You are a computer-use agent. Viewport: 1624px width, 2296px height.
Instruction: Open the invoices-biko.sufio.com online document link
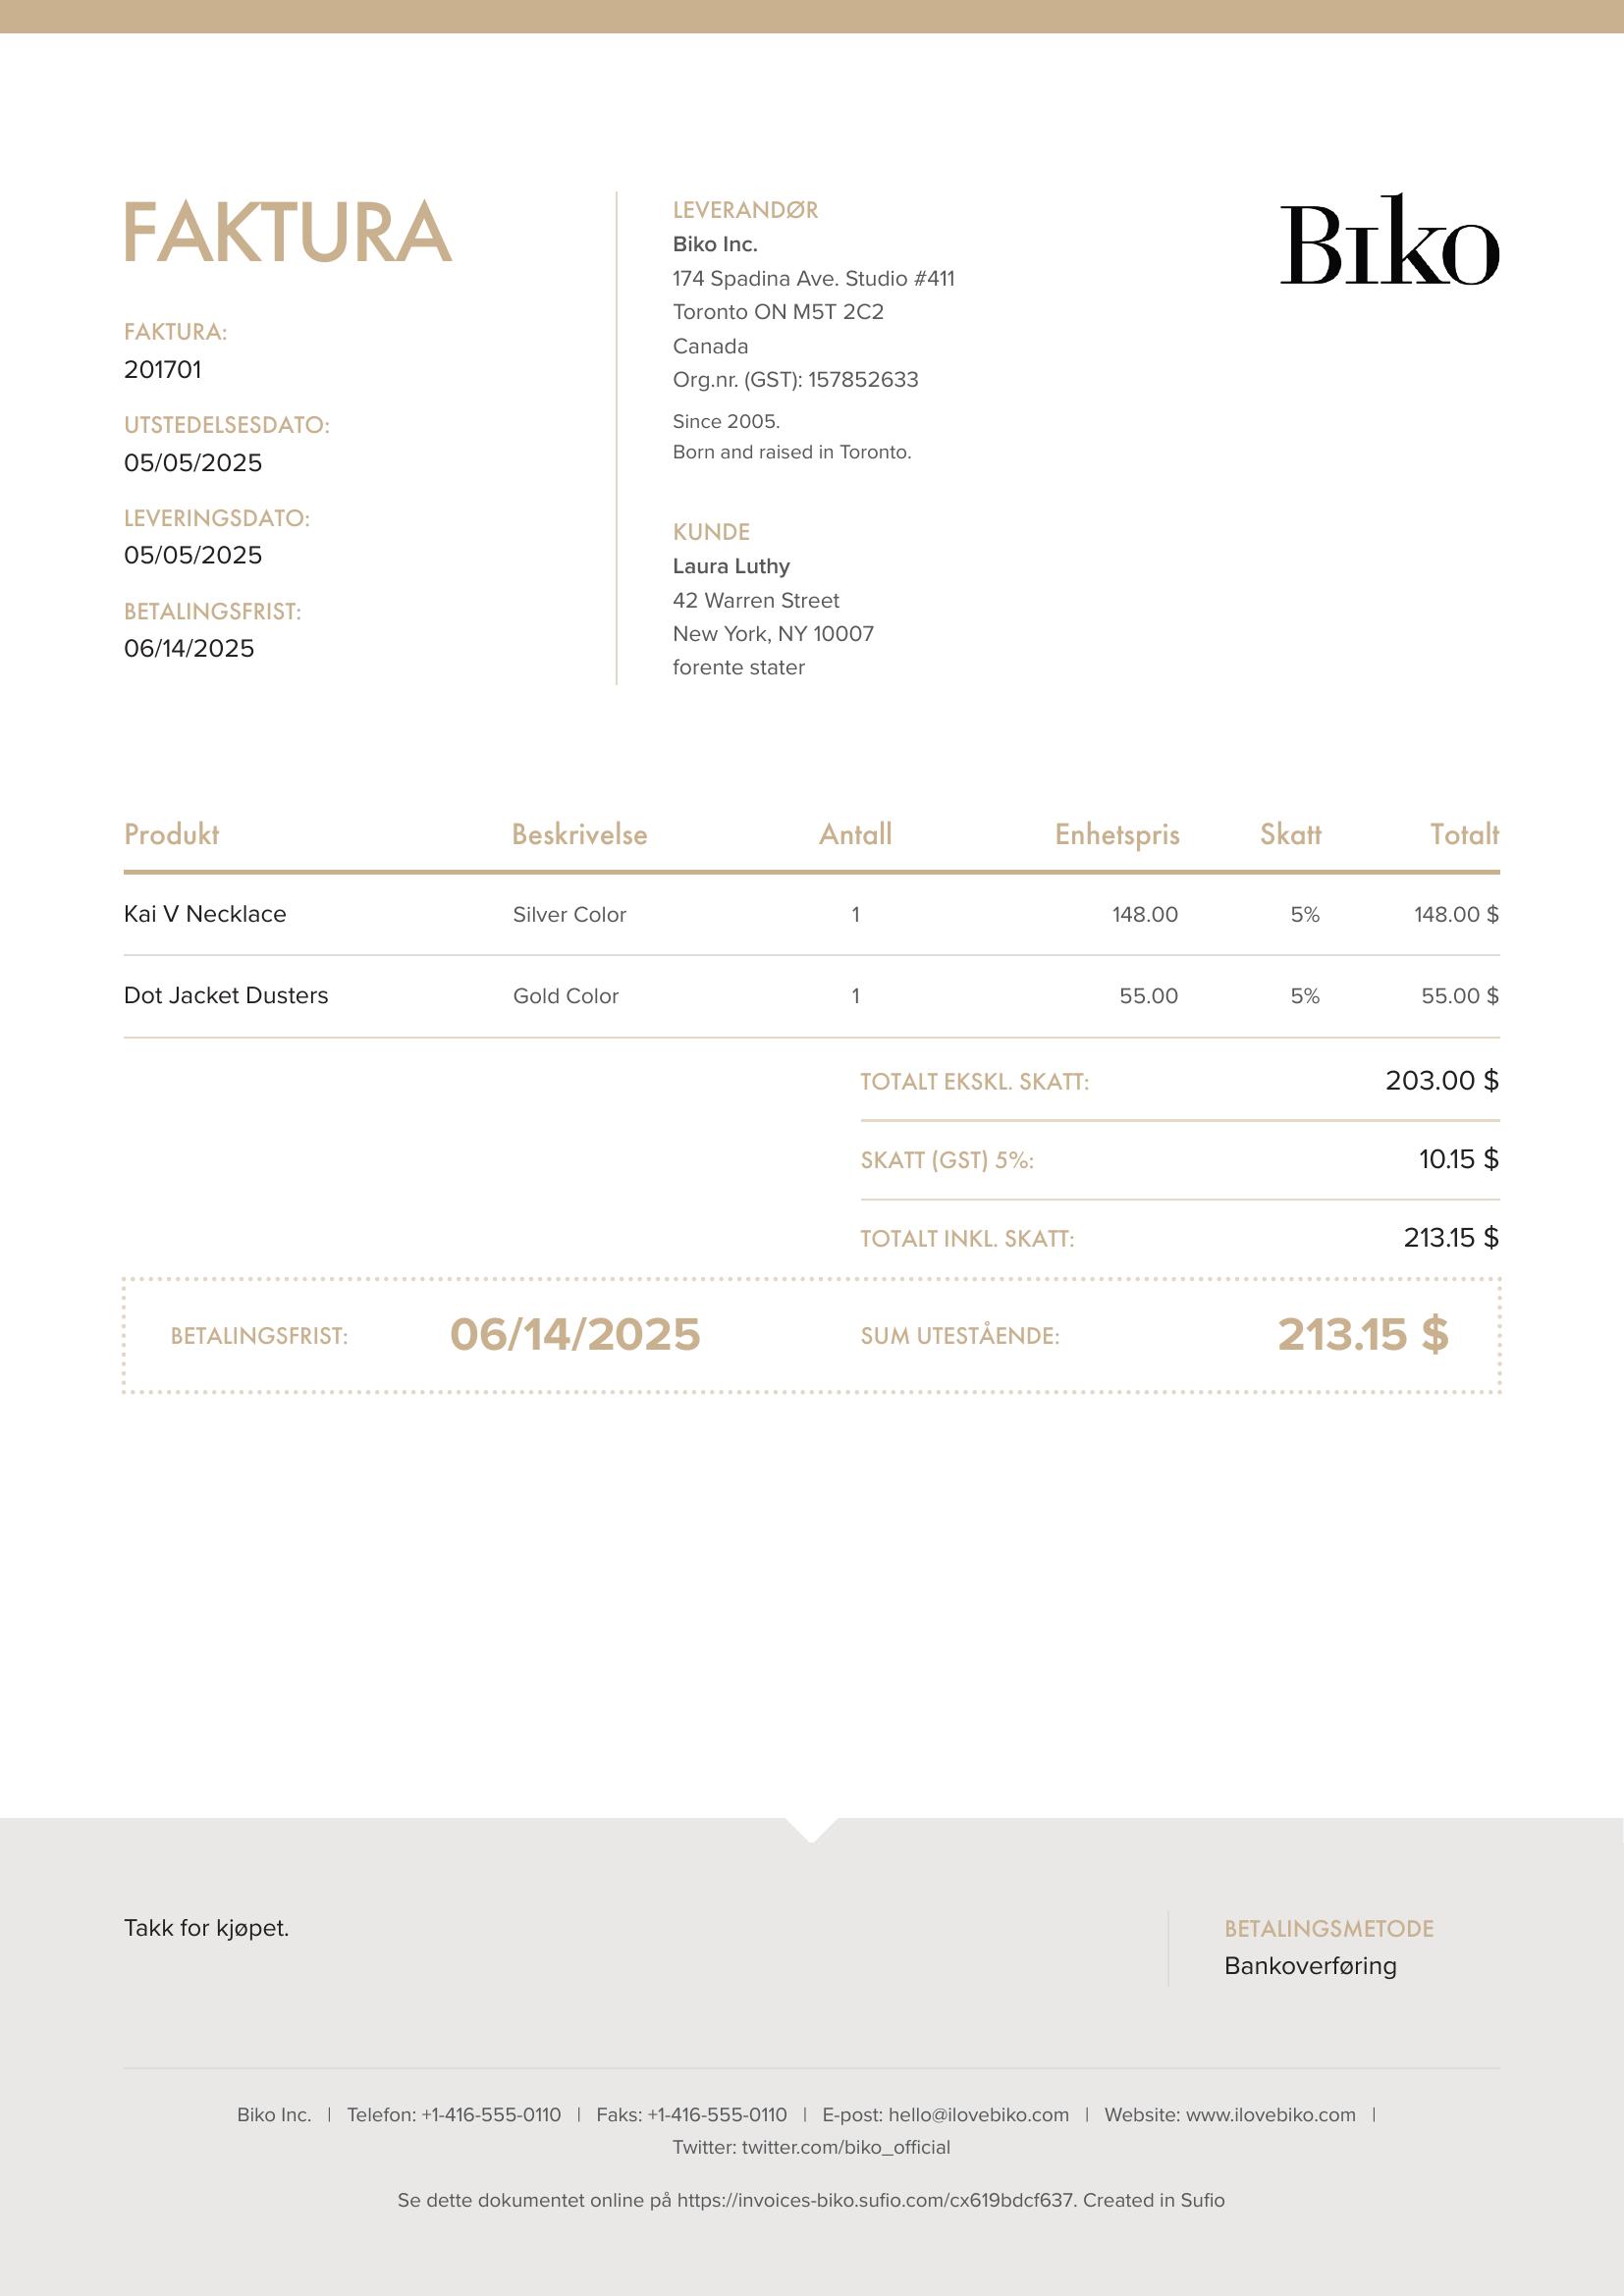[x=875, y=2200]
